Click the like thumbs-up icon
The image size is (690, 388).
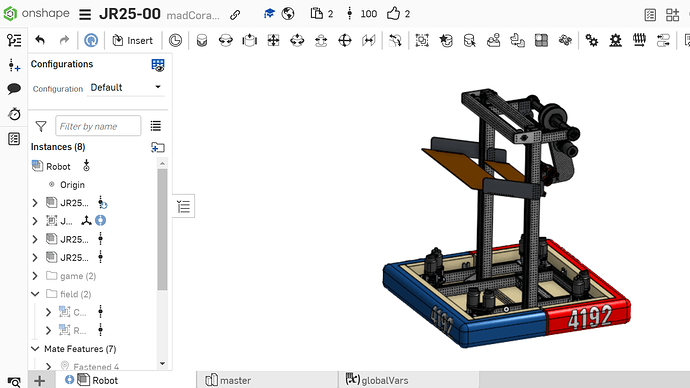[393, 14]
